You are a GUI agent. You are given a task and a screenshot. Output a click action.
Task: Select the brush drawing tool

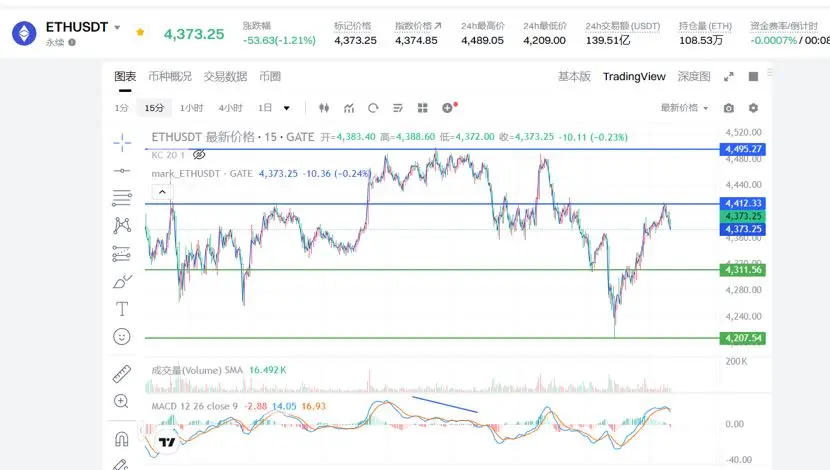click(122, 281)
